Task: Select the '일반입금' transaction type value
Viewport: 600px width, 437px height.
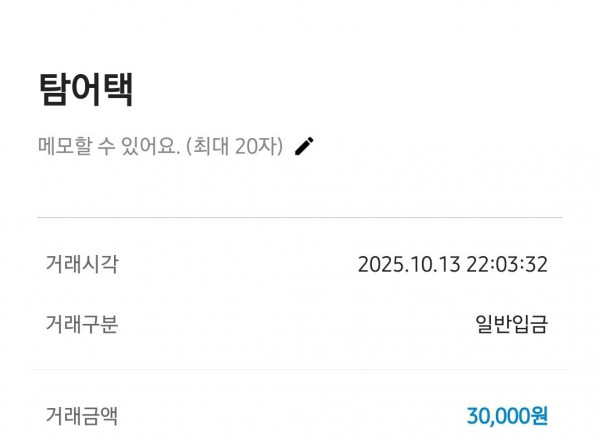Action: tap(511, 324)
